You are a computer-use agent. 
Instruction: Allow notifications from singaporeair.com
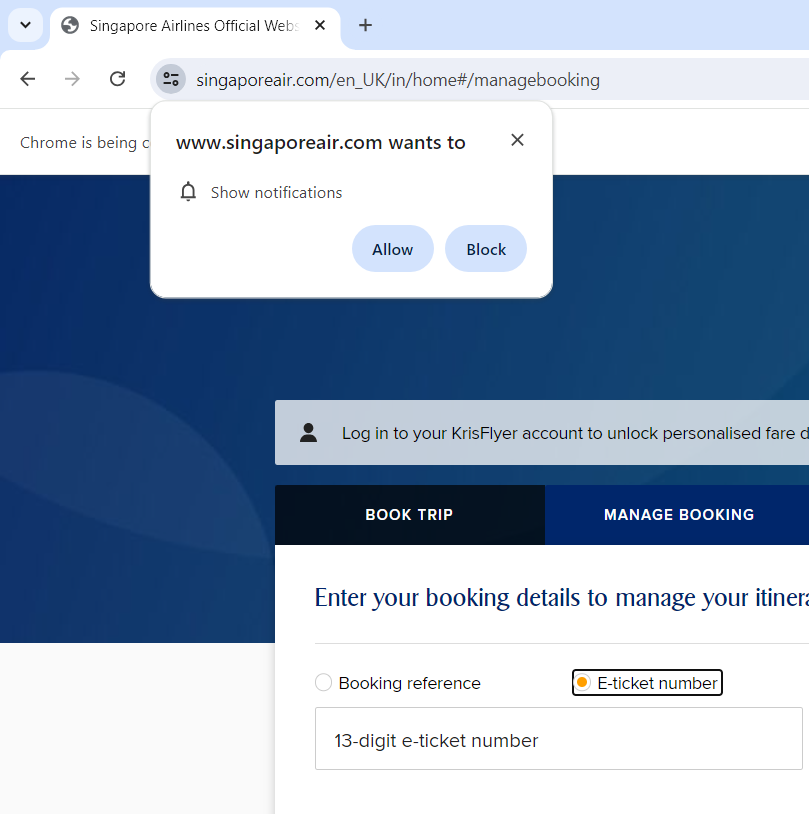tap(392, 249)
